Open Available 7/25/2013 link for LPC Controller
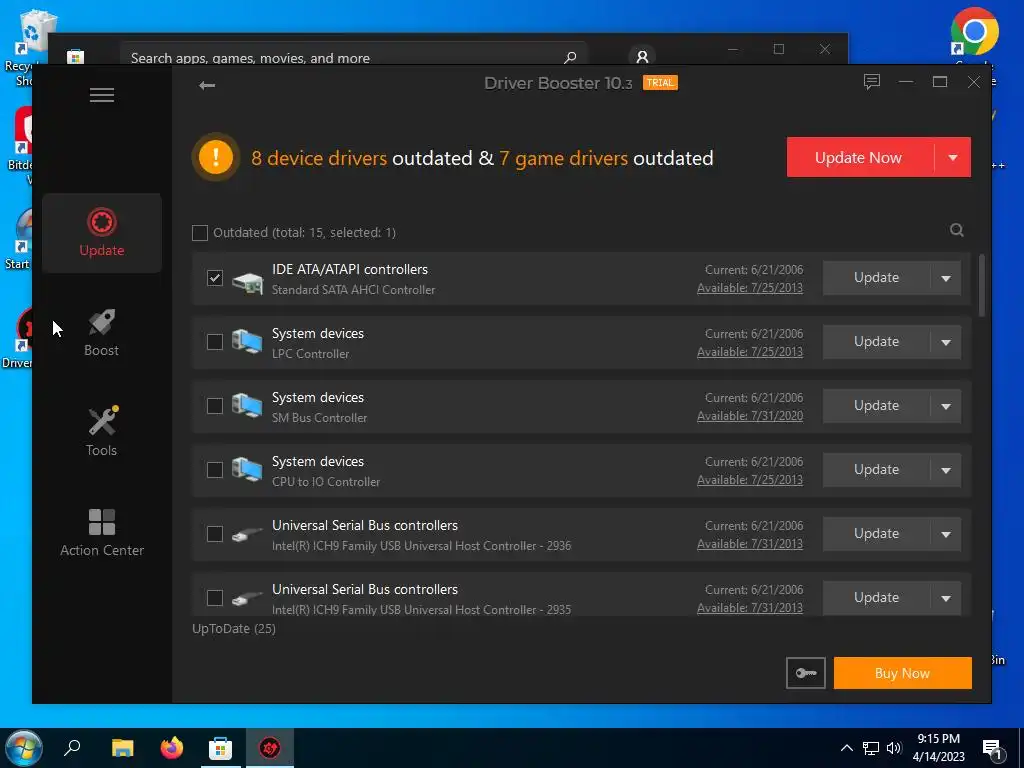 pos(750,352)
